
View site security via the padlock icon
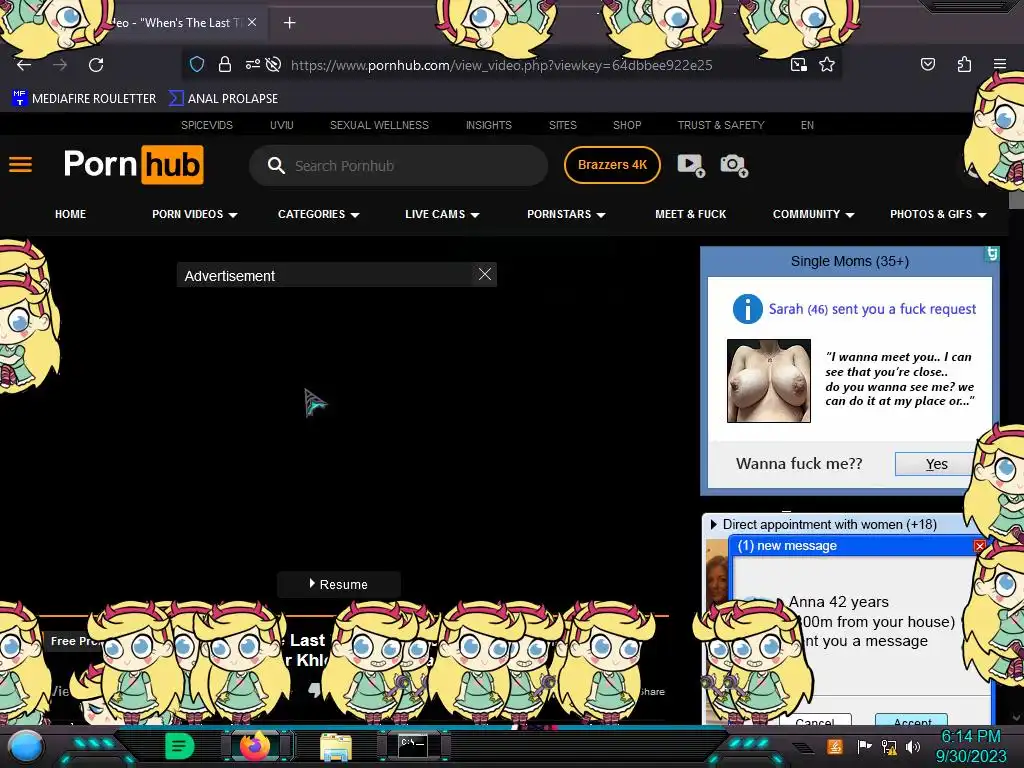point(225,64)
